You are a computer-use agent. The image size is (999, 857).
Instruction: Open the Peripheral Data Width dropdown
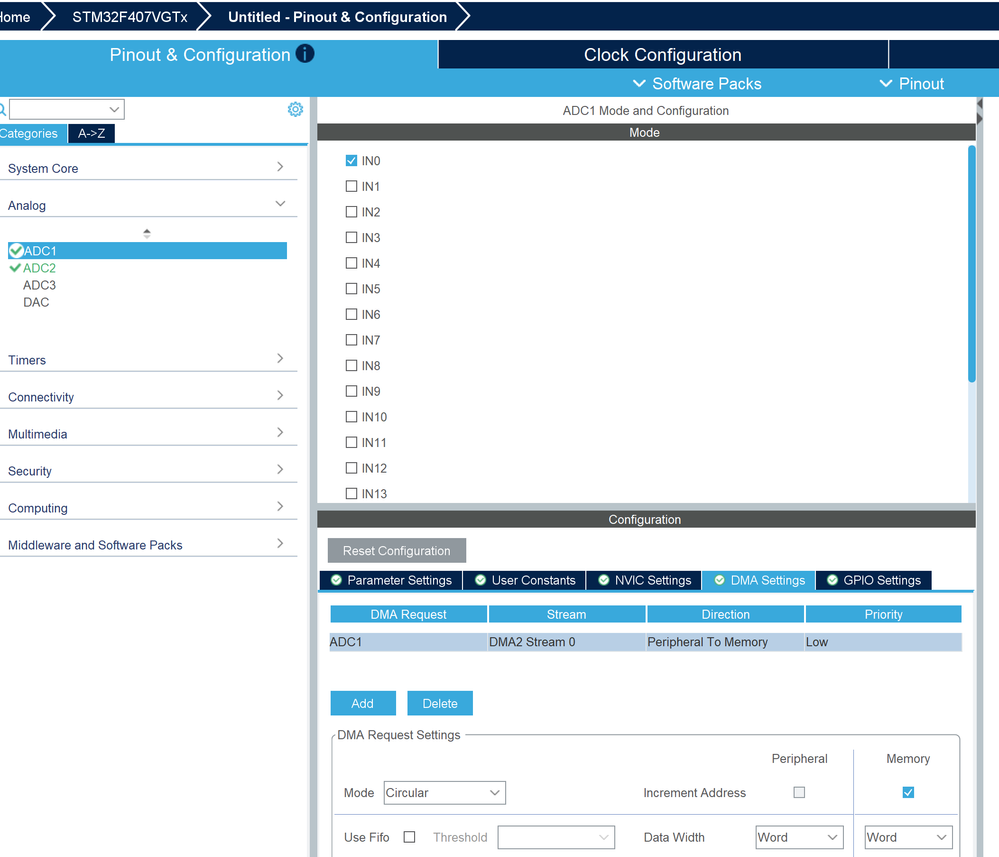coord(799,837)
